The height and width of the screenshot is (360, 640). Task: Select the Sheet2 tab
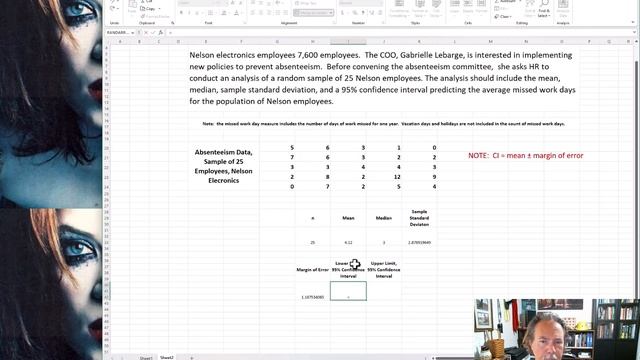point(167,358)
